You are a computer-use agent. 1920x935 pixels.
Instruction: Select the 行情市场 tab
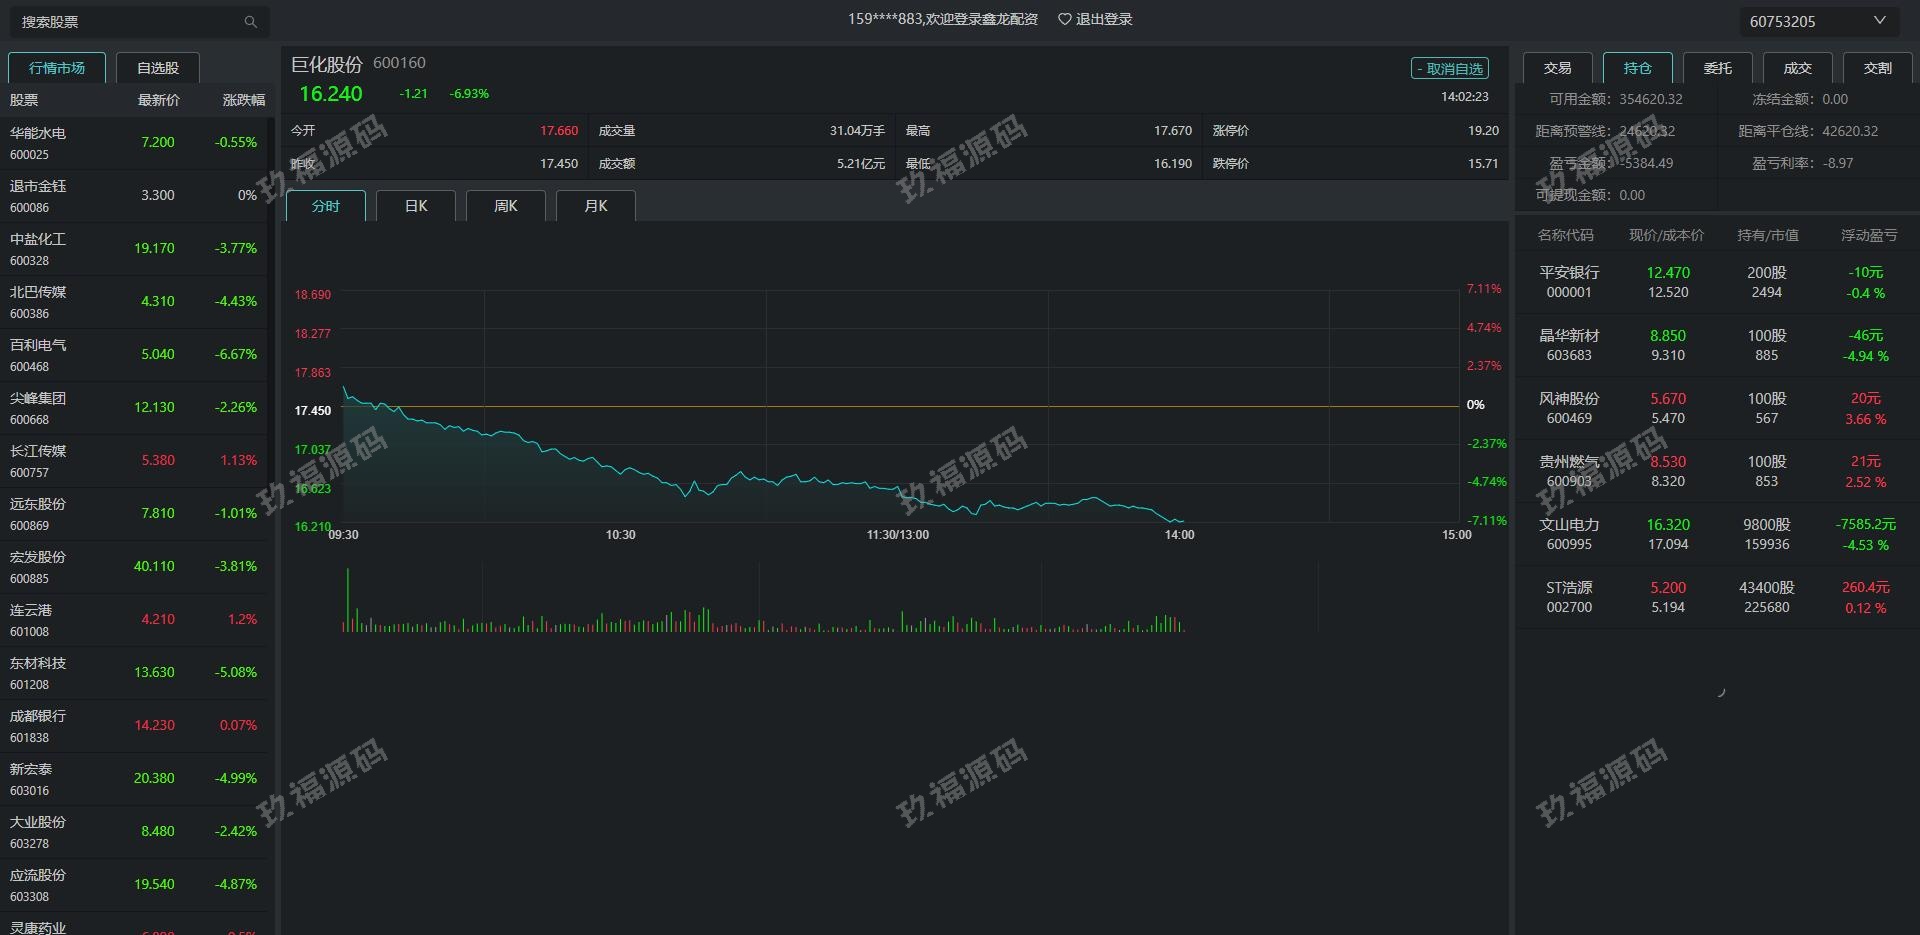(x=57, y=68)
